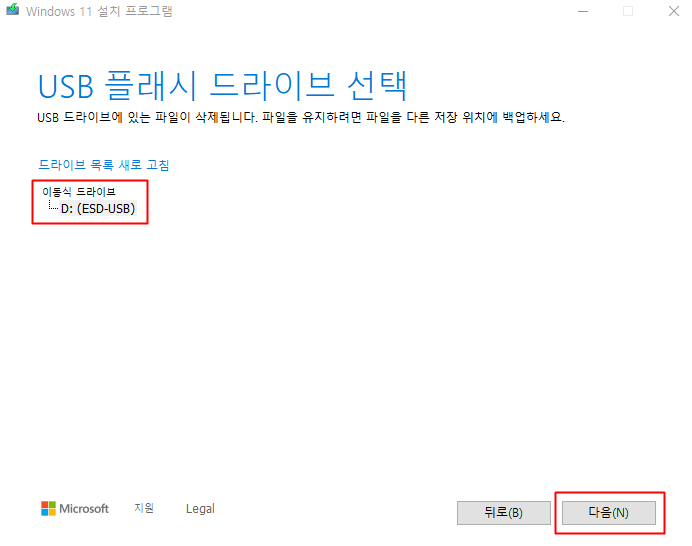Click the Microsoft logo

[75, 508]
